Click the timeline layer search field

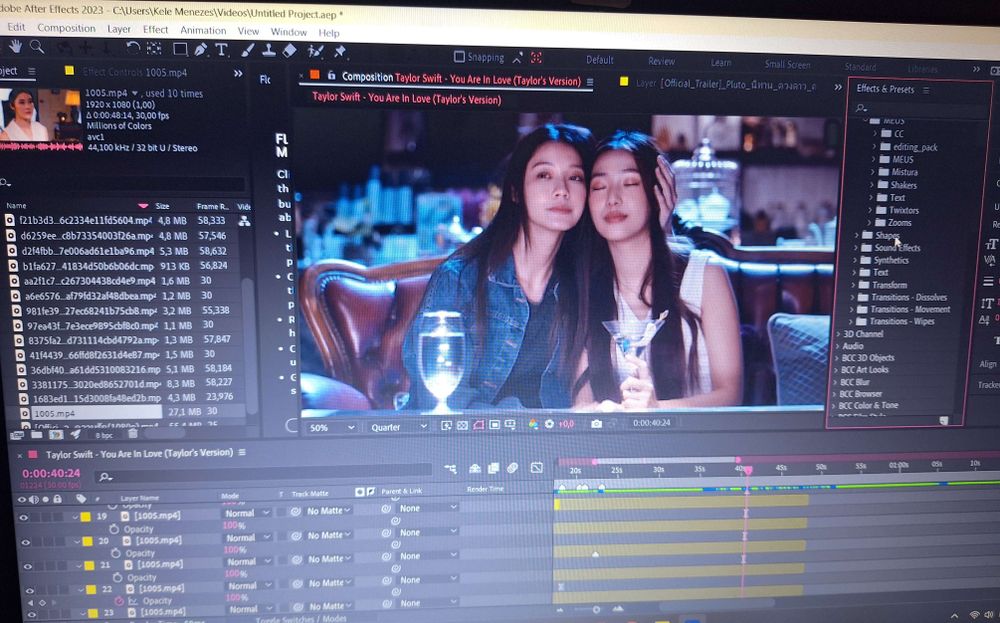263,476
